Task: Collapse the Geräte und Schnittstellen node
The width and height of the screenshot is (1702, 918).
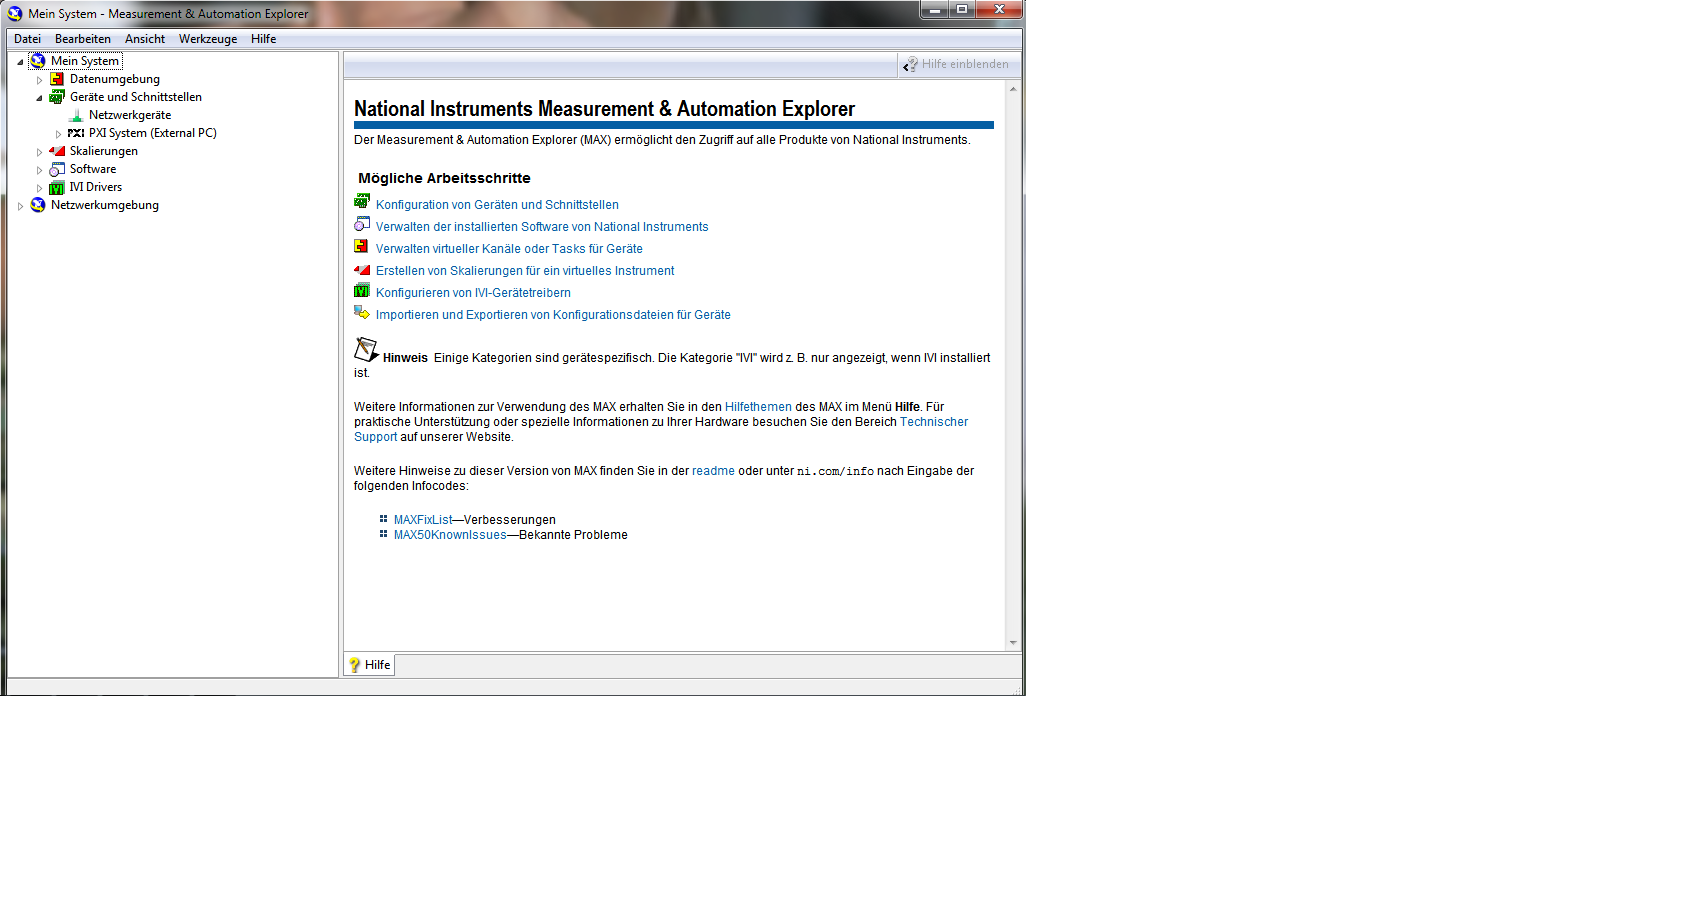Action: 39,98
